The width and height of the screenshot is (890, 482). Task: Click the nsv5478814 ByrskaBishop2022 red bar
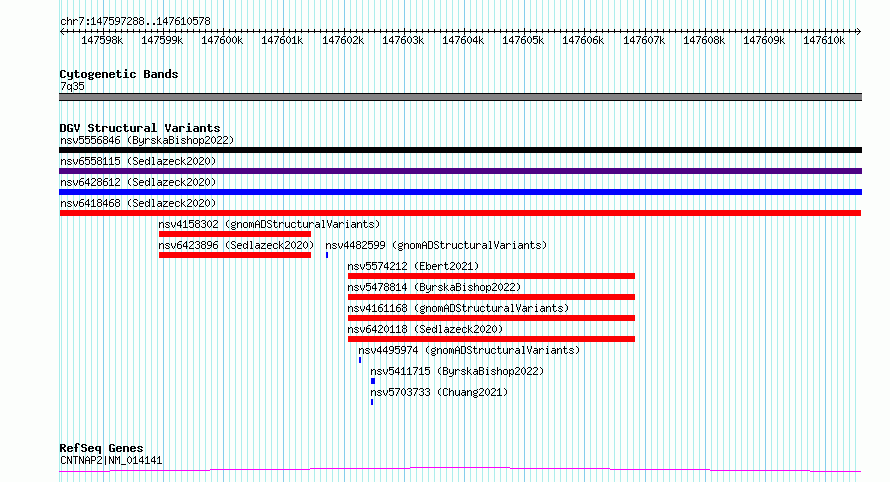click(x=491, y=297)
